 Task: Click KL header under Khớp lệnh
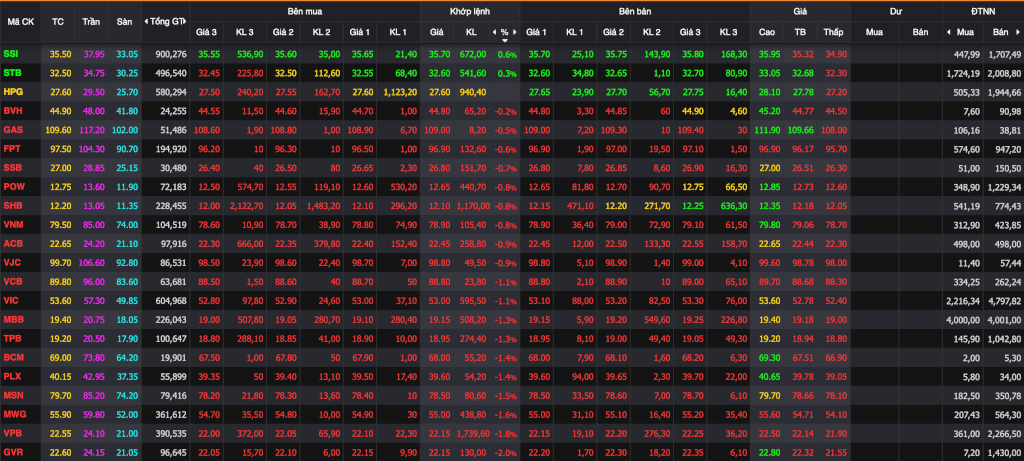471,32
